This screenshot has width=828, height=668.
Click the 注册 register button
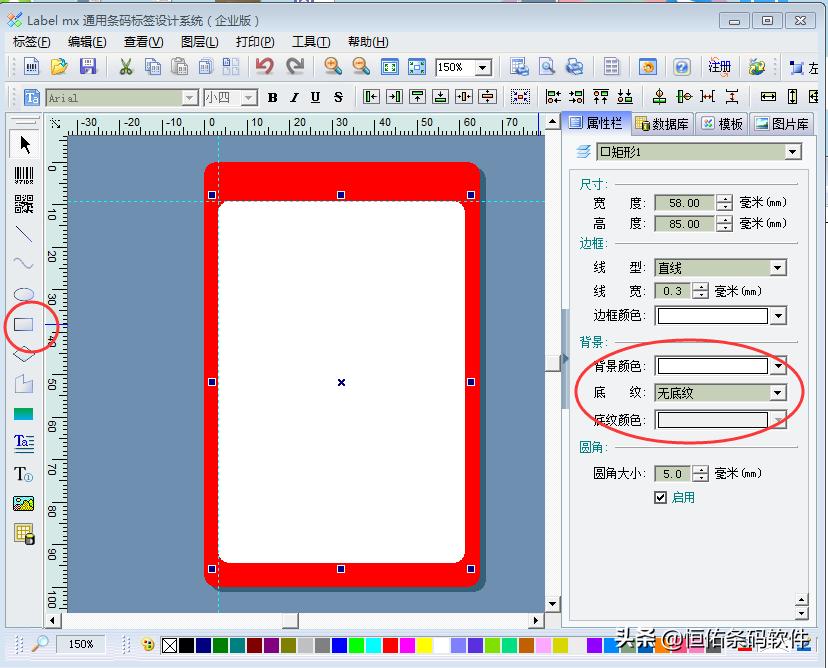719,67
